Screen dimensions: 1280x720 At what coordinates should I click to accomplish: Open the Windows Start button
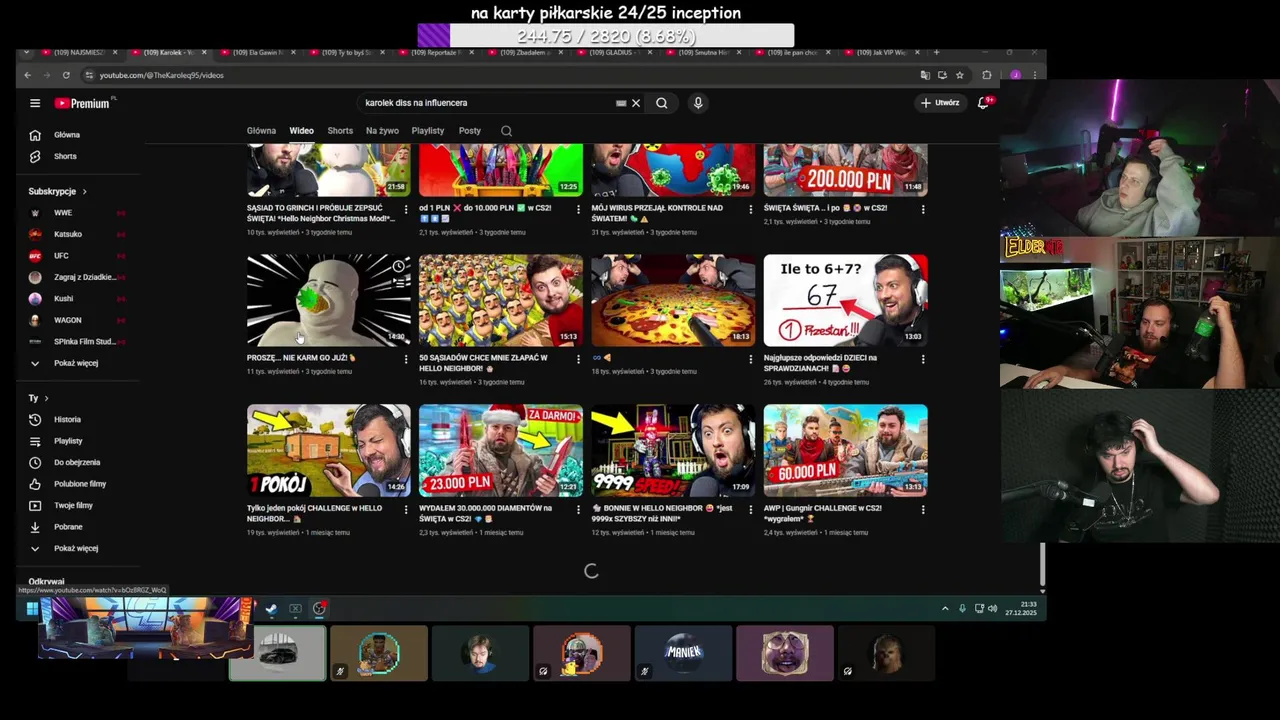(32, 608)
